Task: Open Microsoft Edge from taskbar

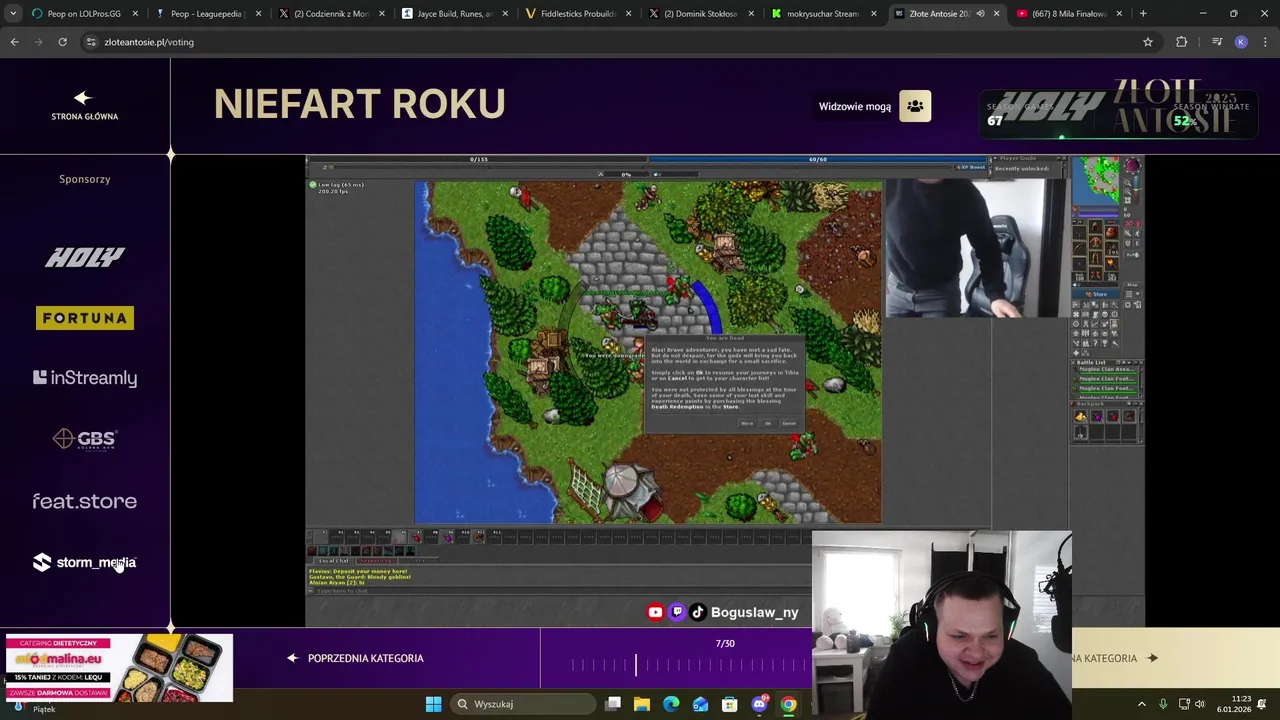Action: tap(671, 704)
